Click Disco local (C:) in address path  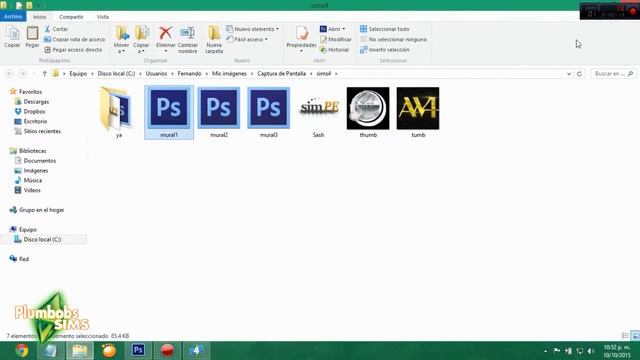(116, 73)
